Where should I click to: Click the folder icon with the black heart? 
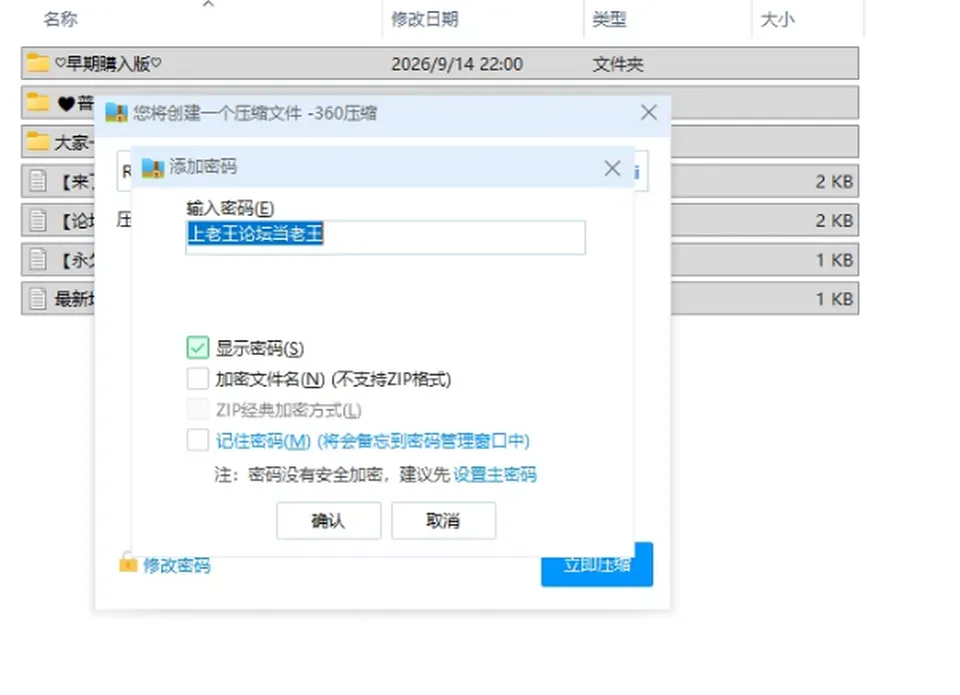click(37, 102)
